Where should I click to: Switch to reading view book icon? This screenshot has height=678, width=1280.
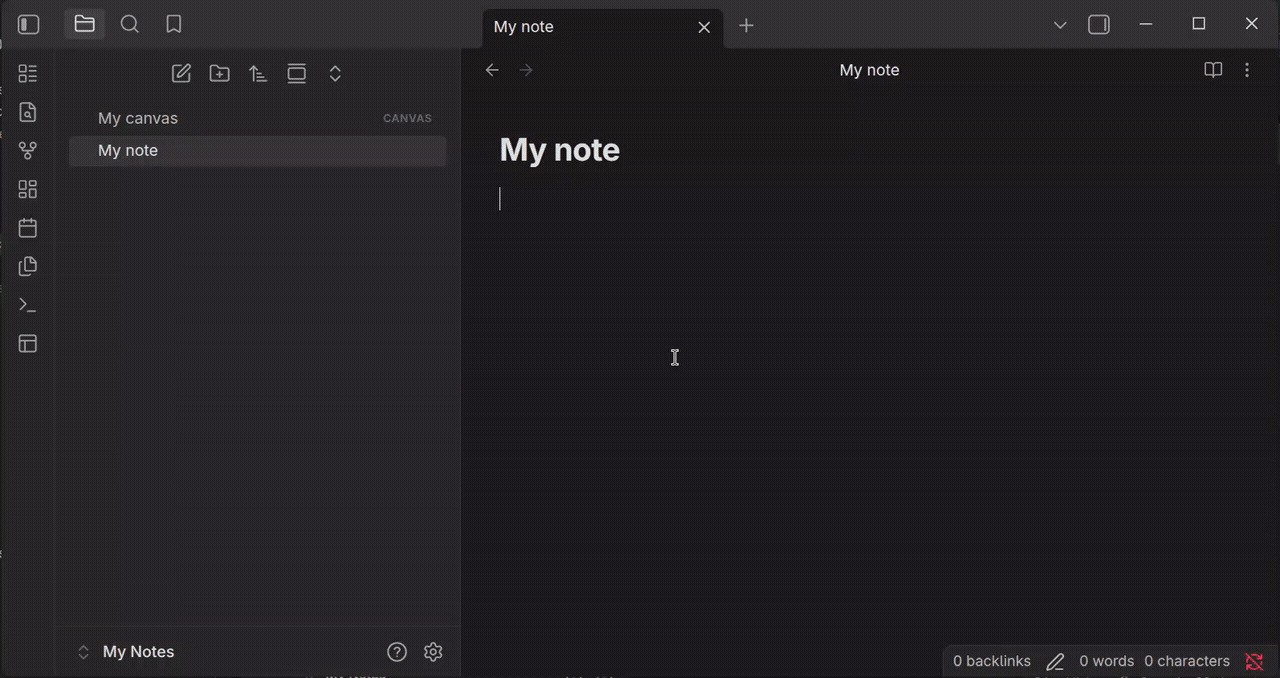(1213, 70)
